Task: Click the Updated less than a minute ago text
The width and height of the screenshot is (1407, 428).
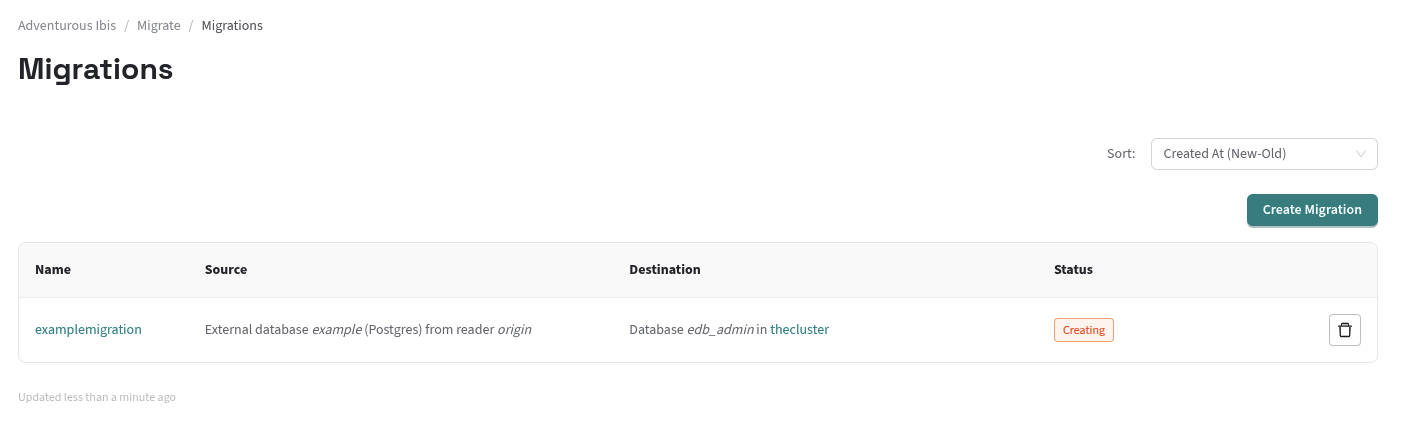Action: [x=97, y=397]
